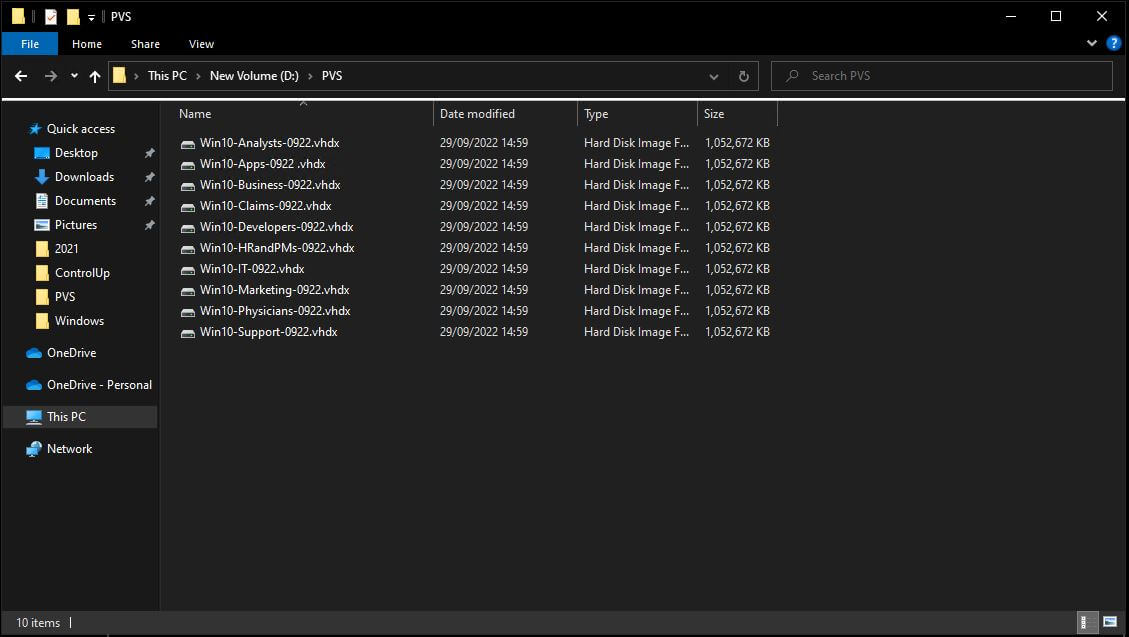
Task: Select the PVS folder in Quick access
Action: click(67, 297)
